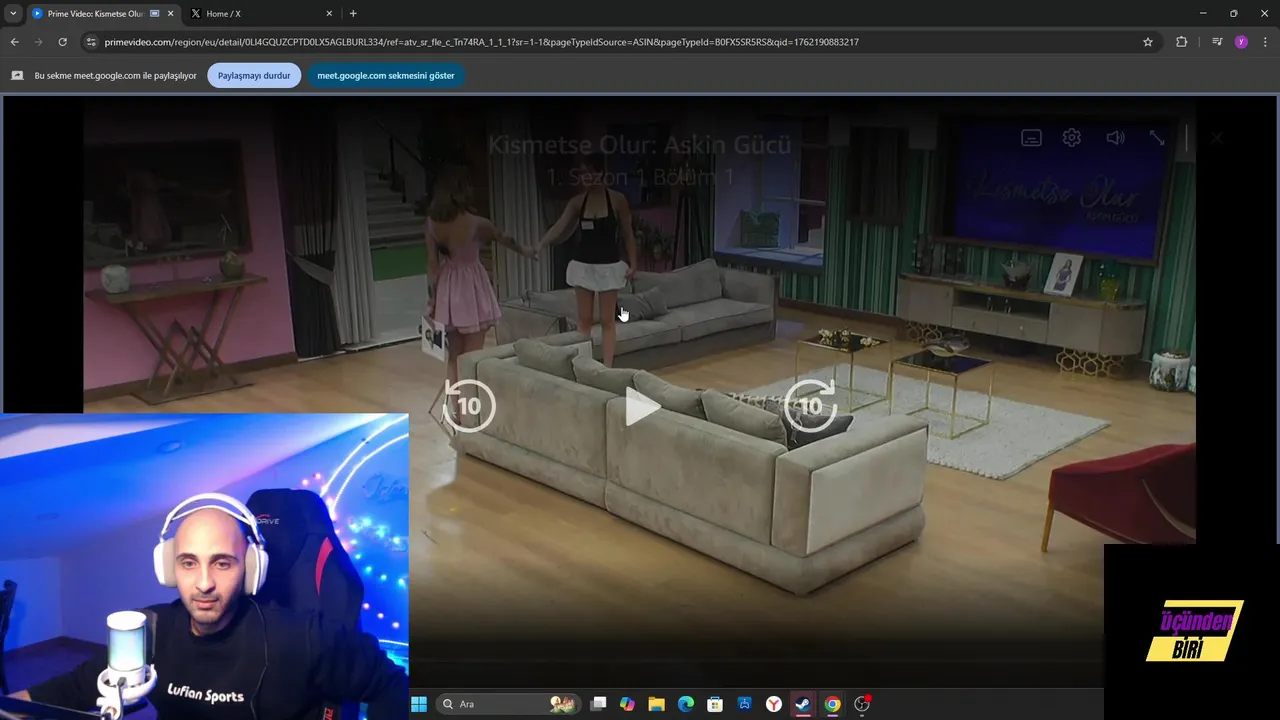Bookmark this page with the star
This screenshot has width=1280, height=720.
tap(1148, 42)
